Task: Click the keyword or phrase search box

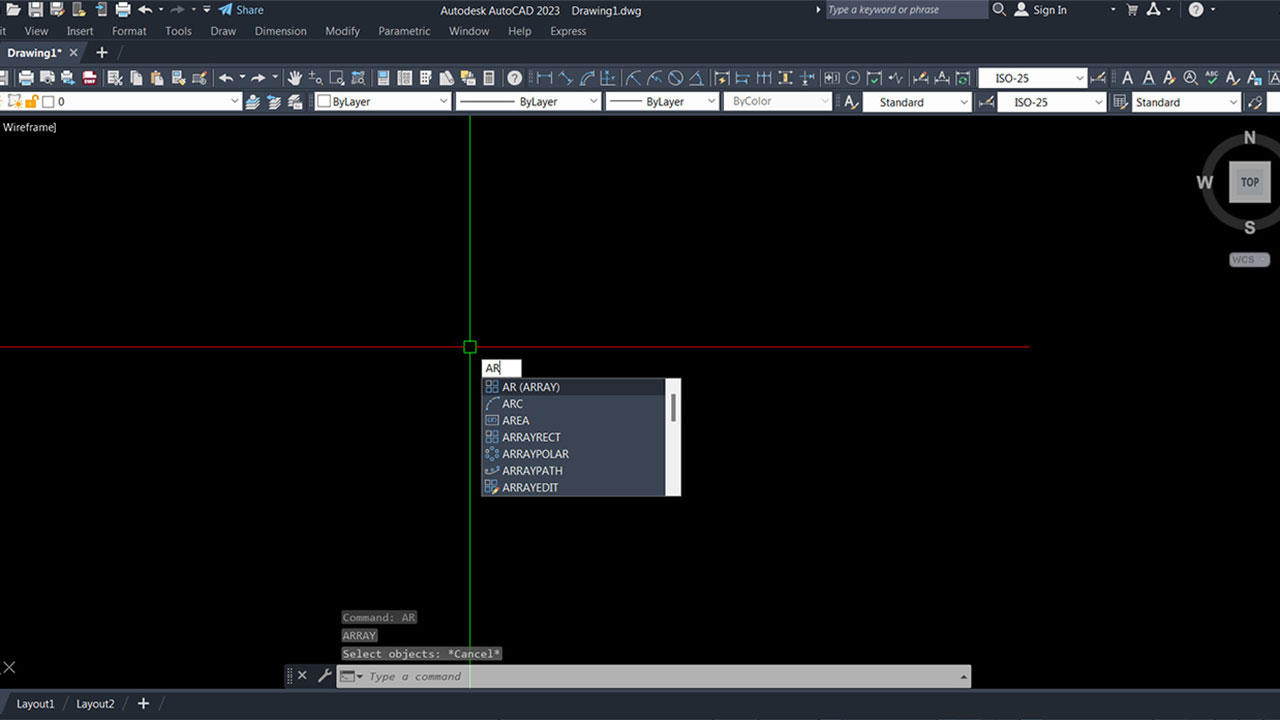Action: [906, 10]
